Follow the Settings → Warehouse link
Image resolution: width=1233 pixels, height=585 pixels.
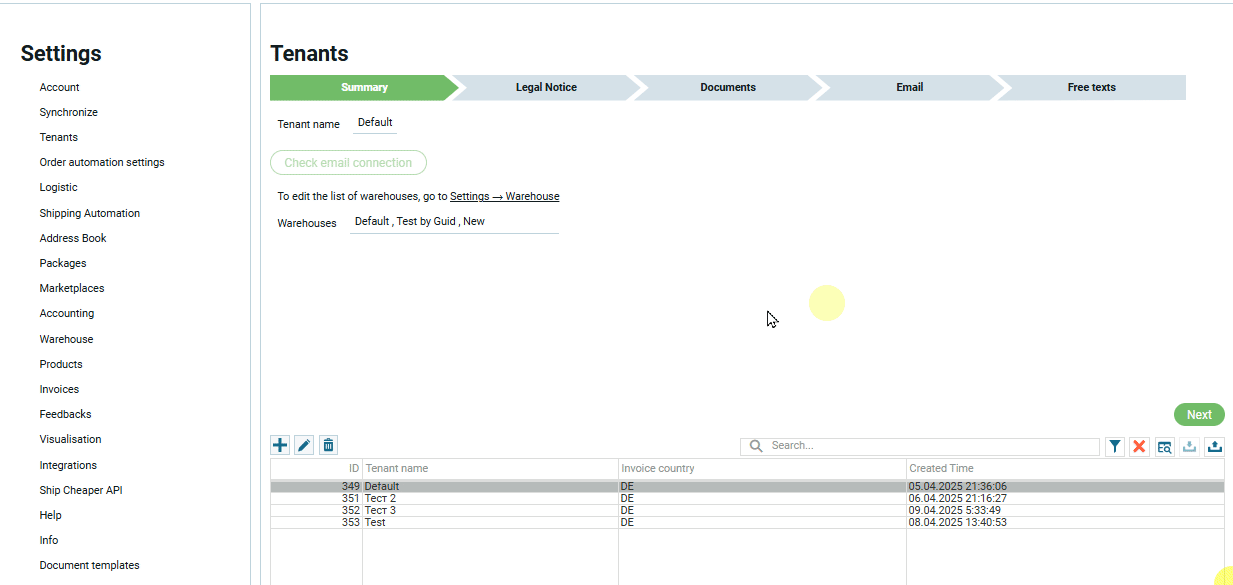(x=504, y=197)
